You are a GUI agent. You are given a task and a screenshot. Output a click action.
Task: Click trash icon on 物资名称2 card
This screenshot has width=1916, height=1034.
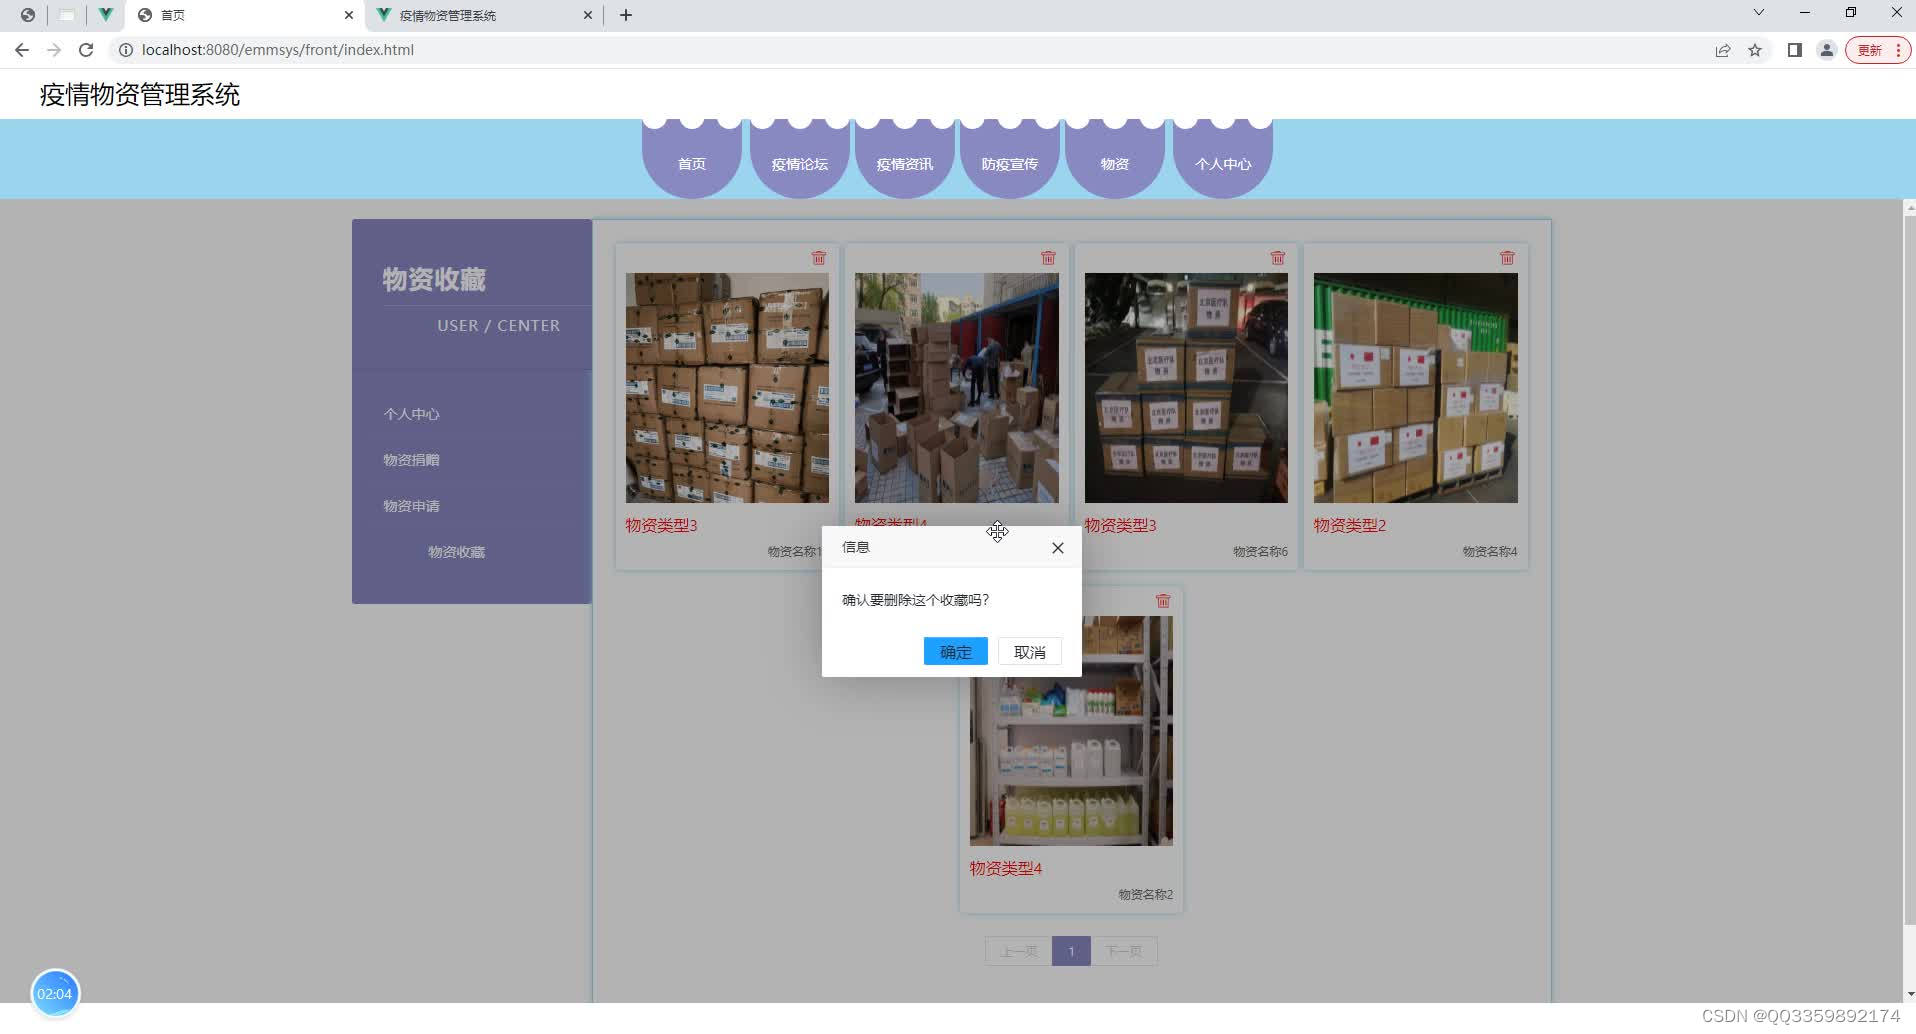pos(1163,601)
